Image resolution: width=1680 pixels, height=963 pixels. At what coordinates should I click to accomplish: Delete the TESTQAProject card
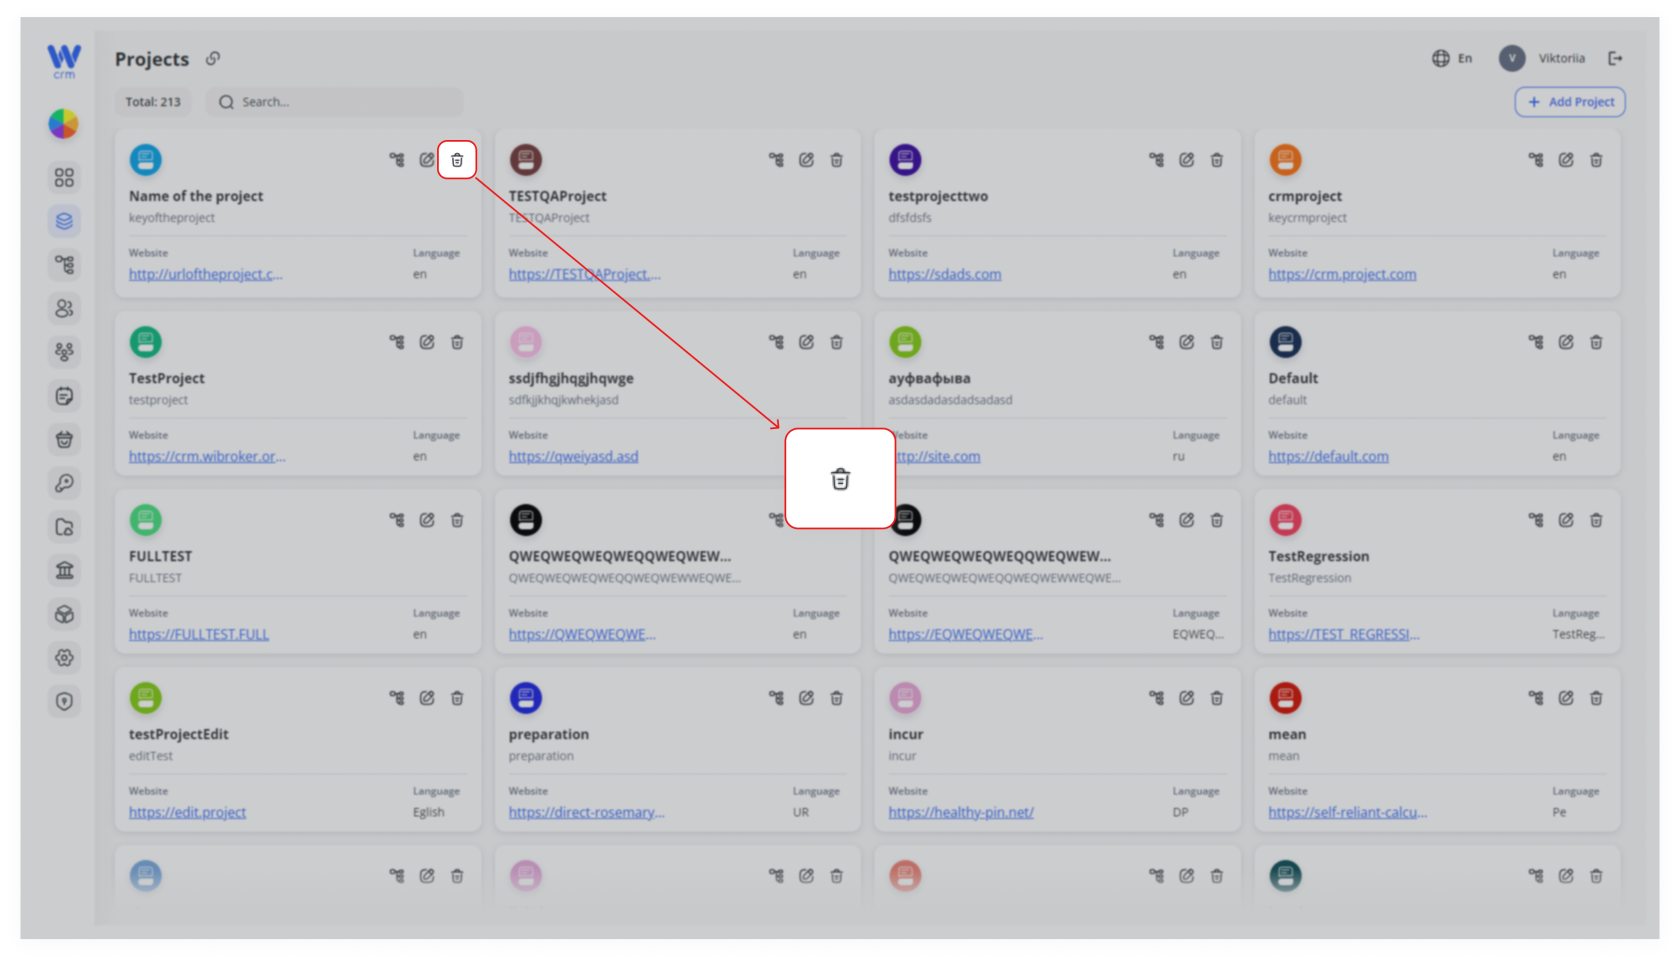[x=837, y=160]
